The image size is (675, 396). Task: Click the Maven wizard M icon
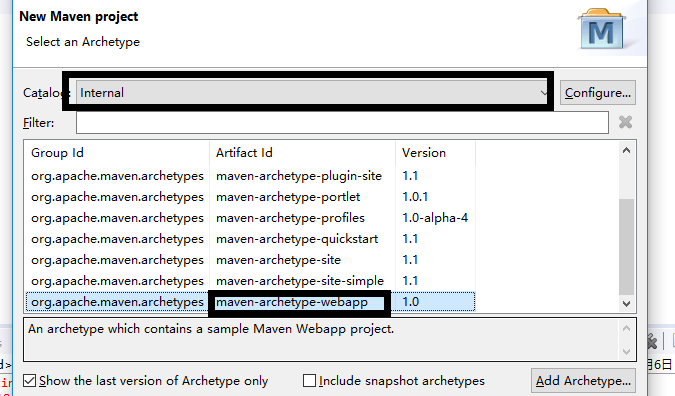tap(602, 29)
